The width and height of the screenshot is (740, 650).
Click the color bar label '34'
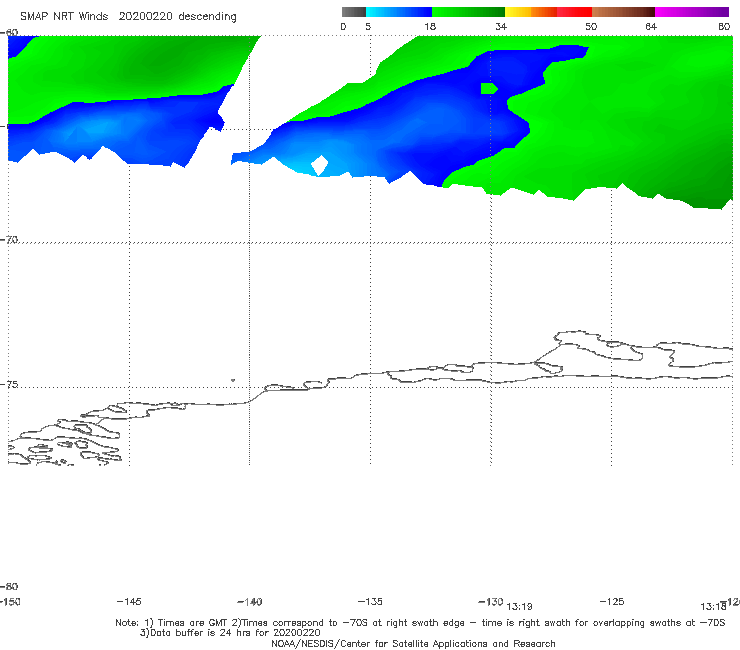(x=501, y=26)
